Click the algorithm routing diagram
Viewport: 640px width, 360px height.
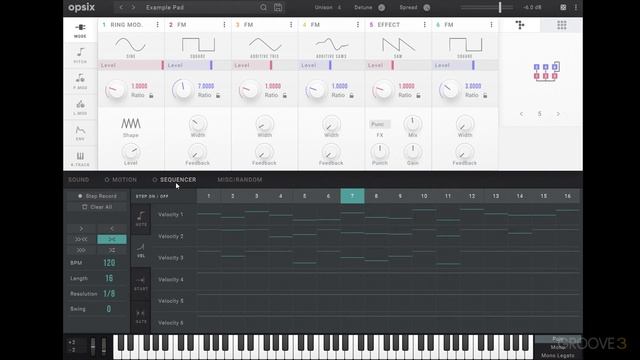pos(546,71)
